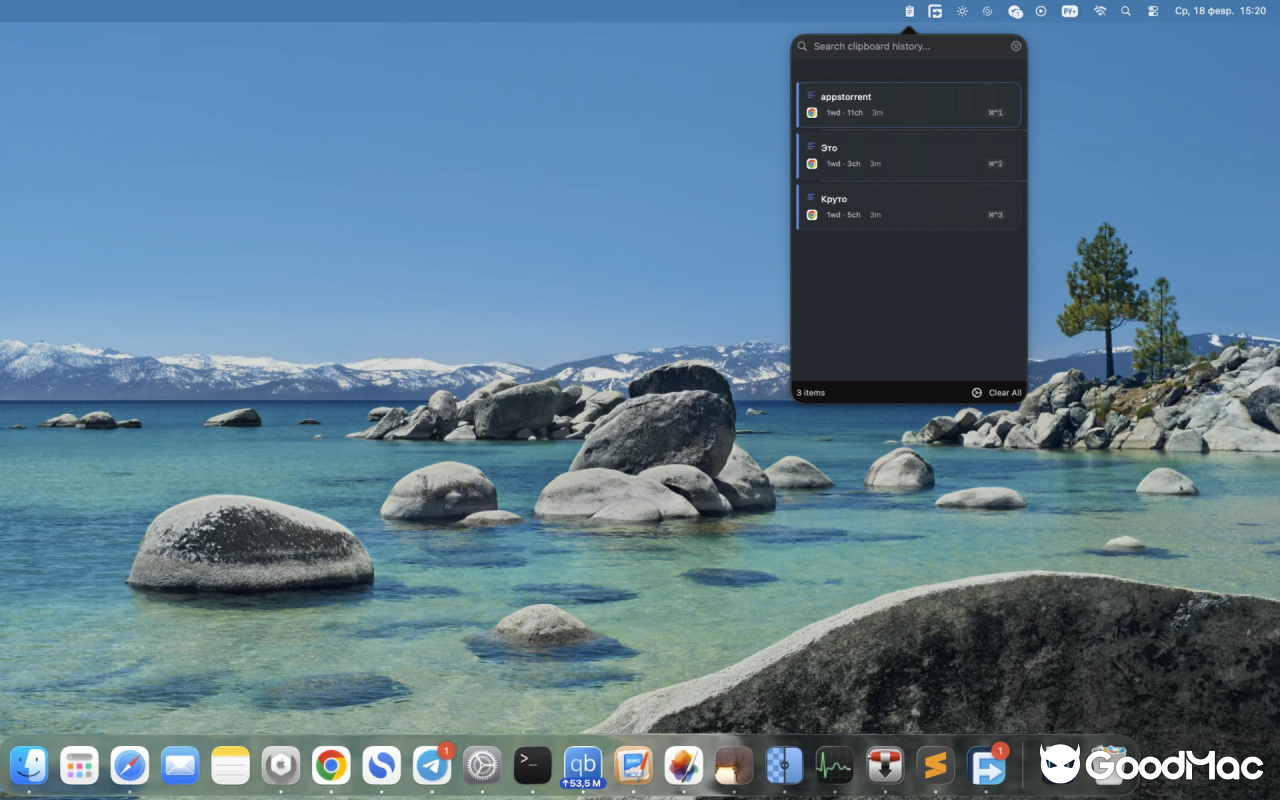Open System Settings from the Dock
This screenshot has width=1280, height=800.
[x=482, y=765]
